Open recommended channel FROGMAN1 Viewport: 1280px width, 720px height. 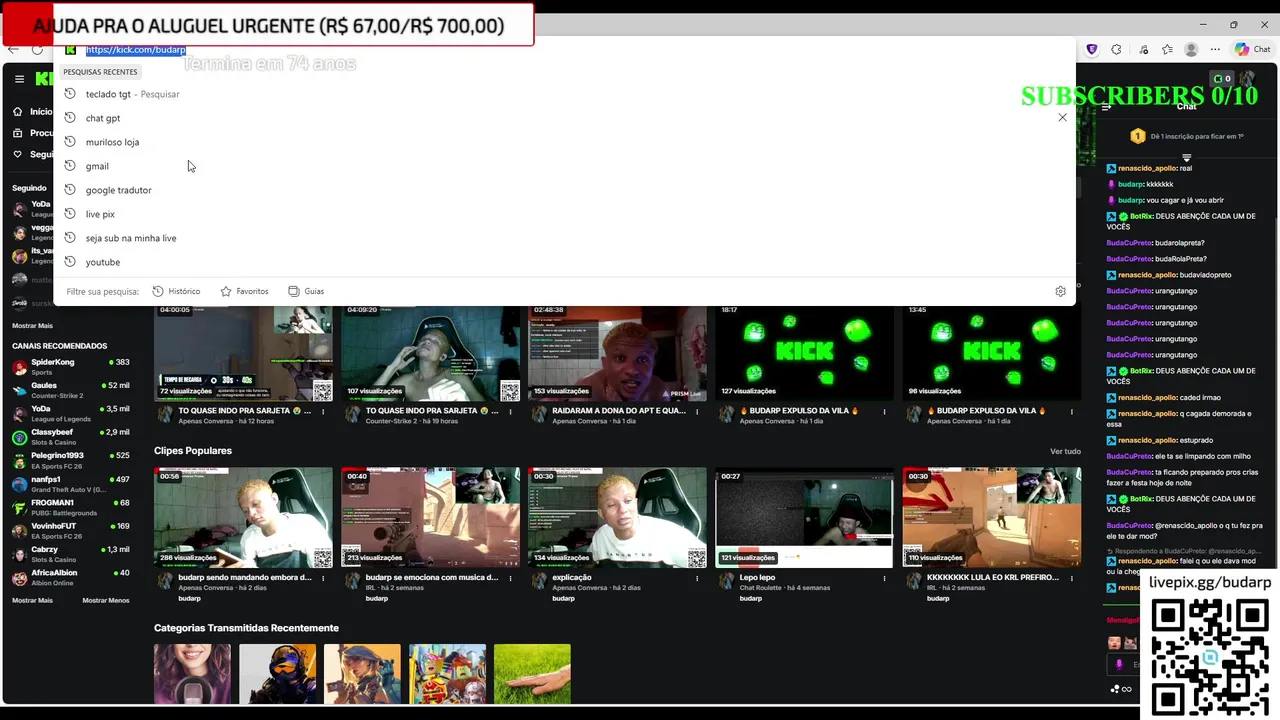click(70, 507)
